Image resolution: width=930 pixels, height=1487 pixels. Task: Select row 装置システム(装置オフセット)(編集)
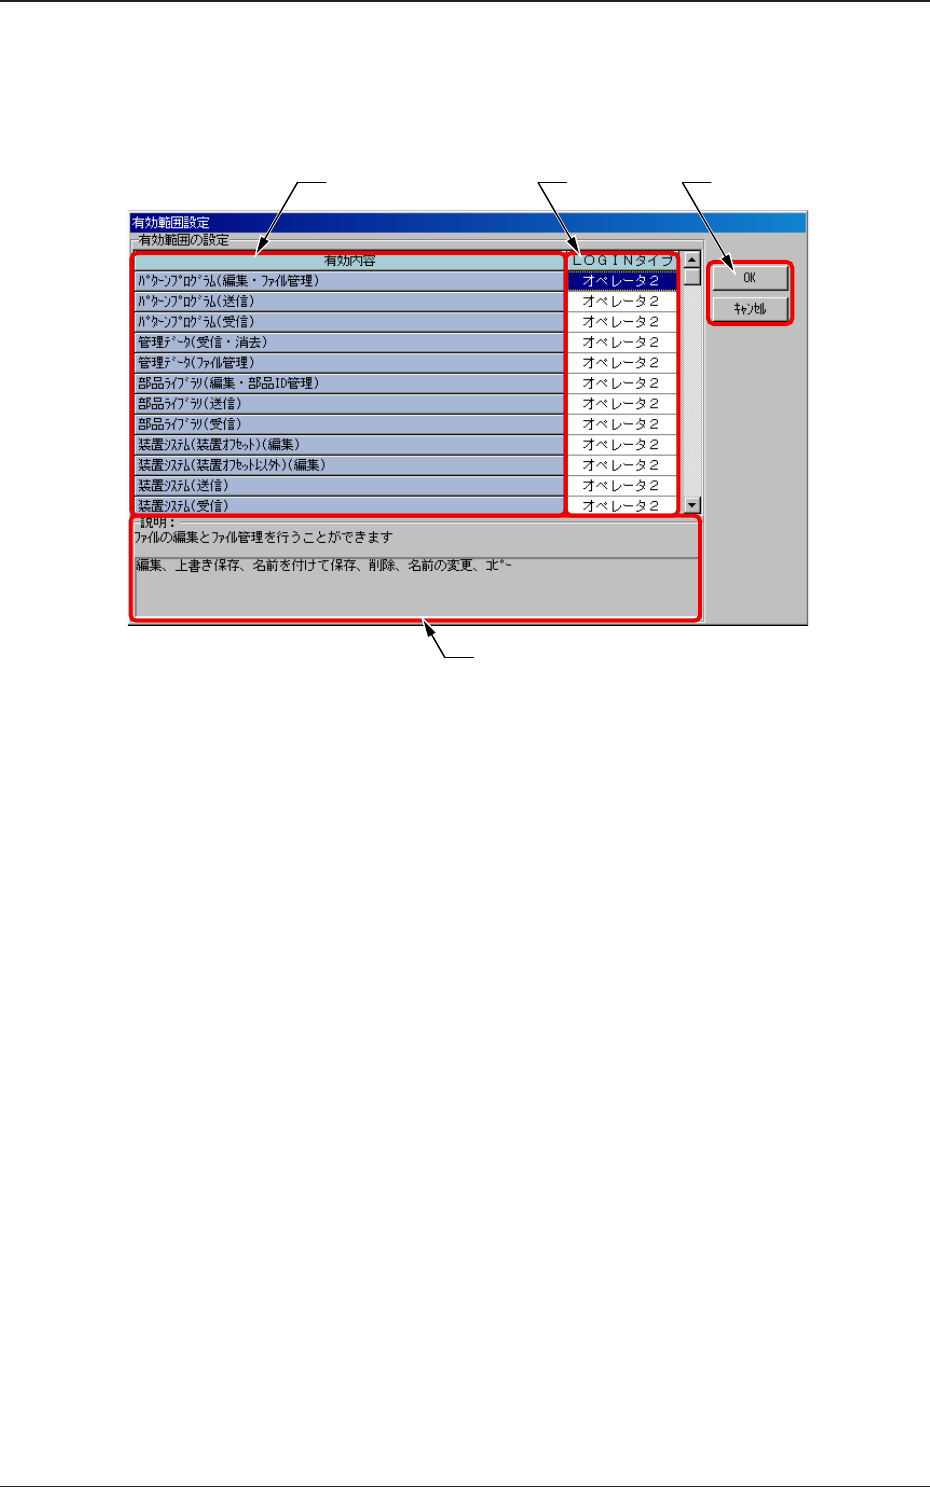[x=349, y=445]
